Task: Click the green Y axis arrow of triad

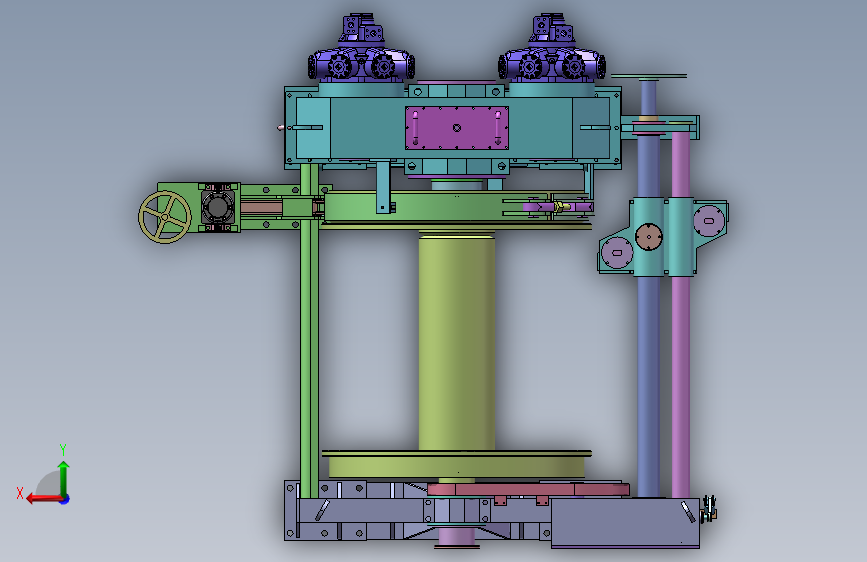Action: (x=63, y=478)
